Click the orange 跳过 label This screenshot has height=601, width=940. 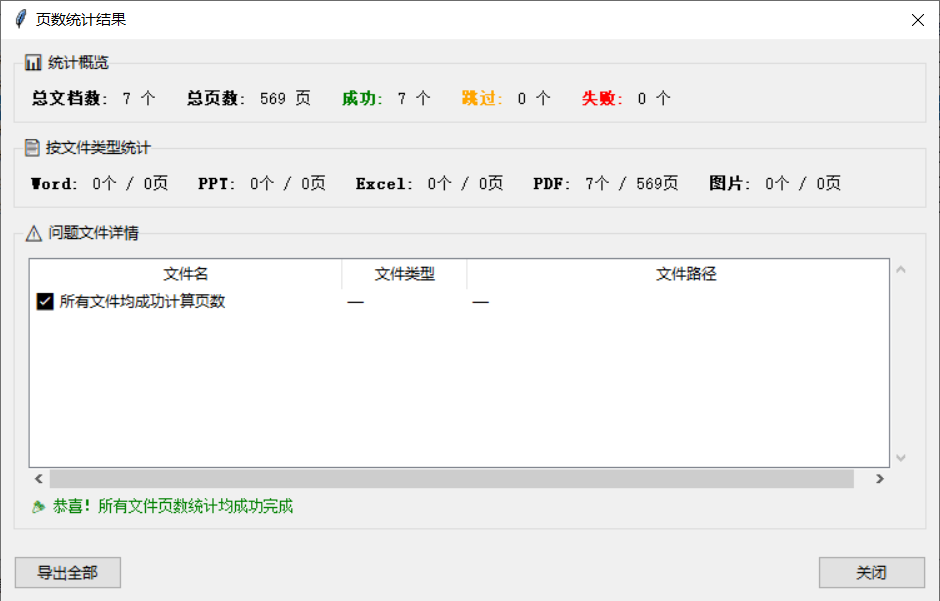tap(482, 98)
